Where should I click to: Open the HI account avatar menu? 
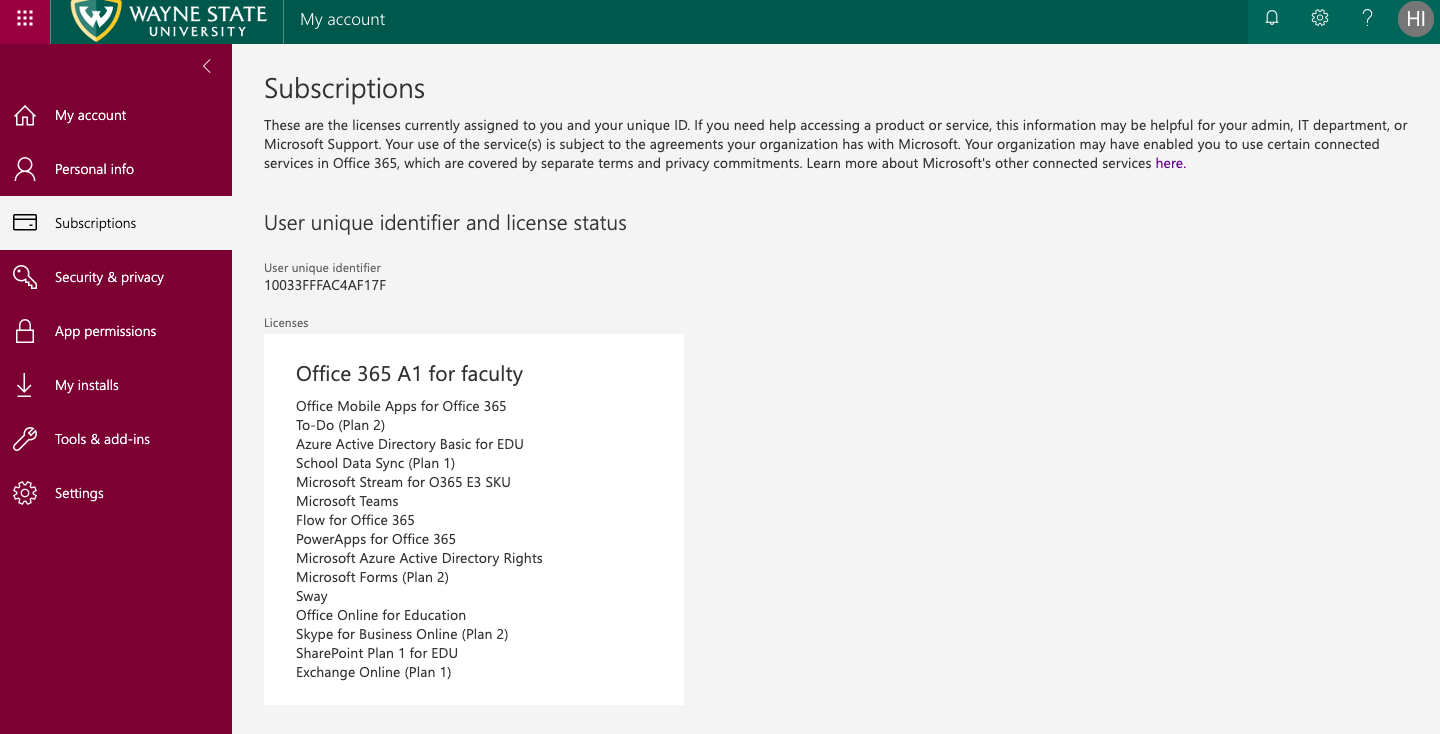coord(1416,19)
